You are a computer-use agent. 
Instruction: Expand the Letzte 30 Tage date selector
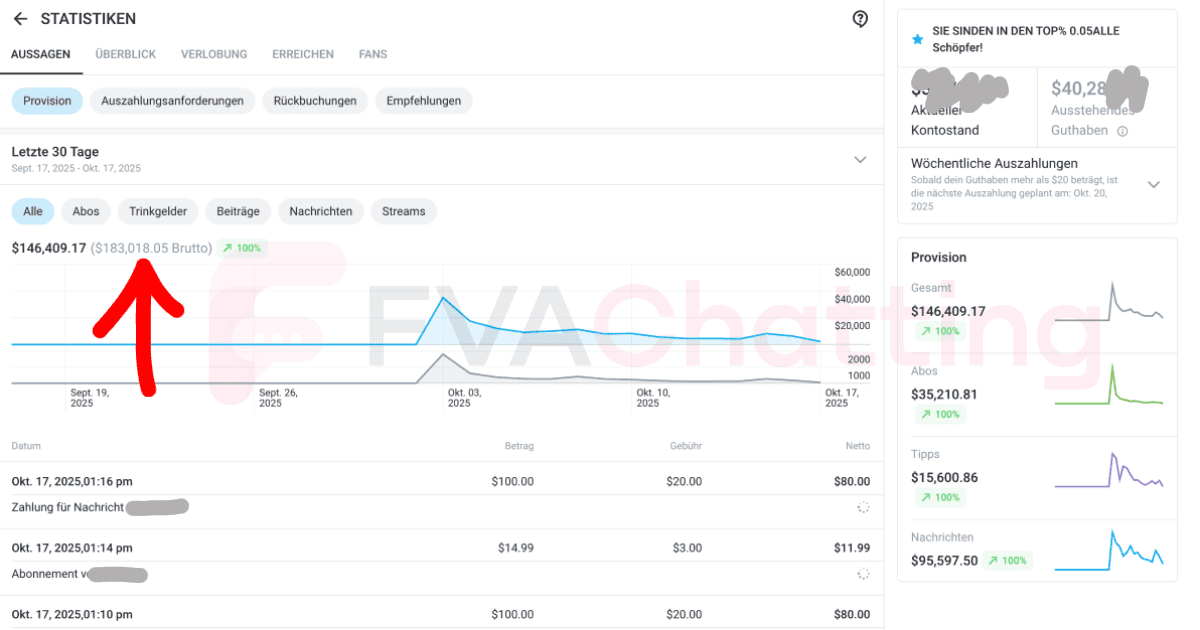[860, 159]
